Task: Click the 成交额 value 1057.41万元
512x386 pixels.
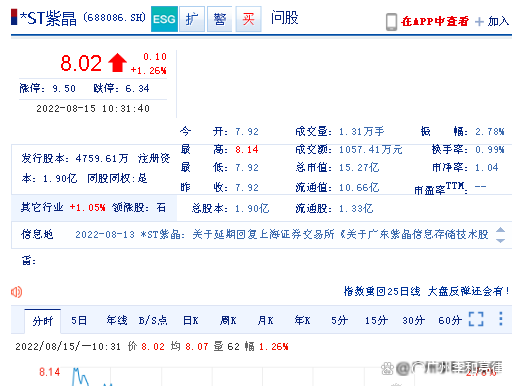Action: pos(371,150)
